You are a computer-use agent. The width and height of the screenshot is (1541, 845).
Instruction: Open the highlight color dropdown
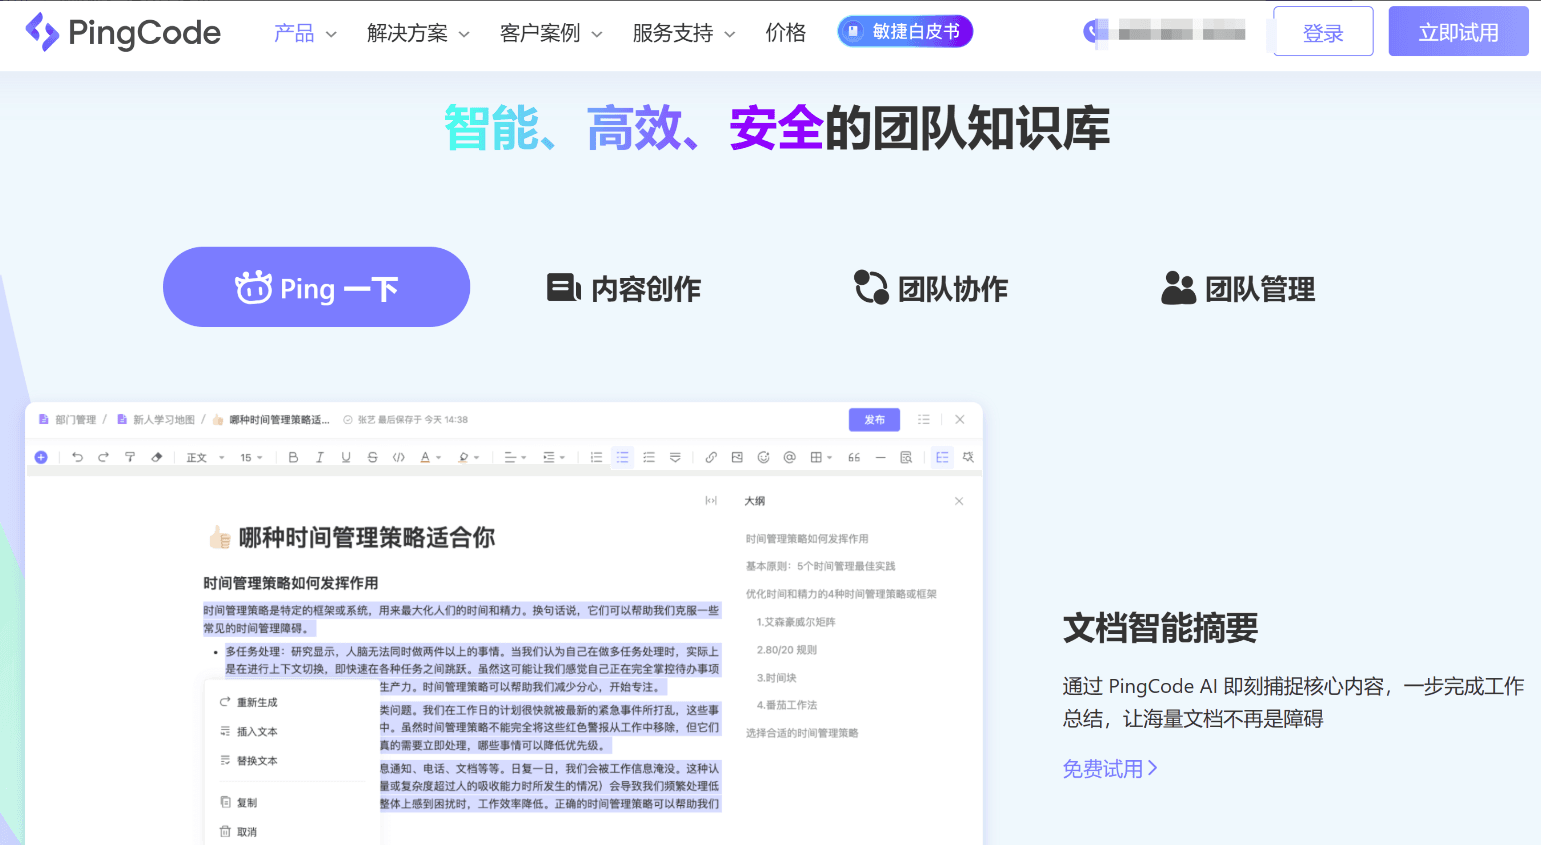[x=468, y=457]
